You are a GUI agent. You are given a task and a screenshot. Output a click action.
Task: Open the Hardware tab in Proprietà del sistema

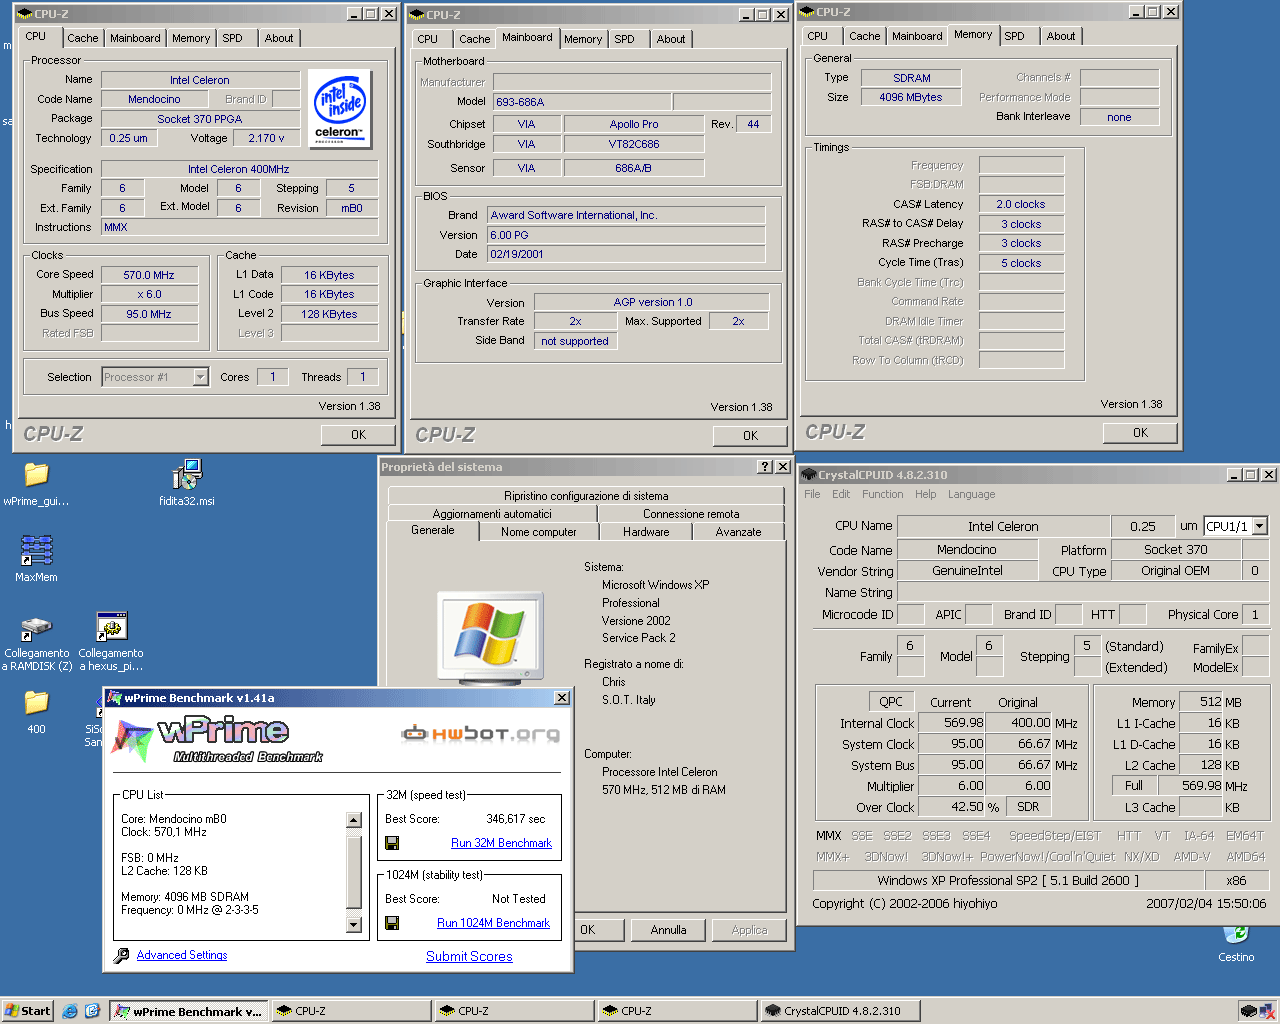coord(646,532)
